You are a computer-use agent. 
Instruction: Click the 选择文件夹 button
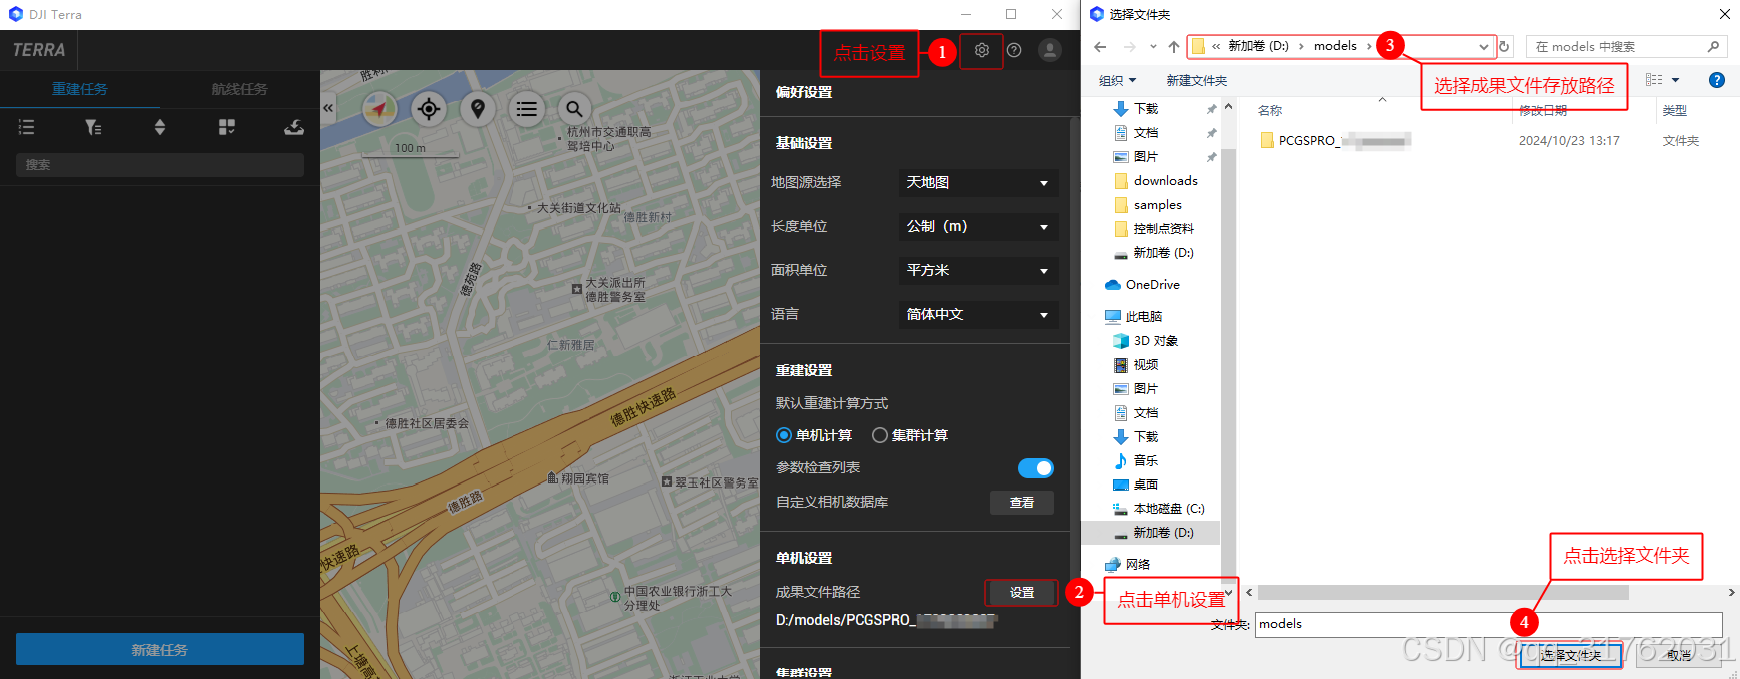(1570, 655)
